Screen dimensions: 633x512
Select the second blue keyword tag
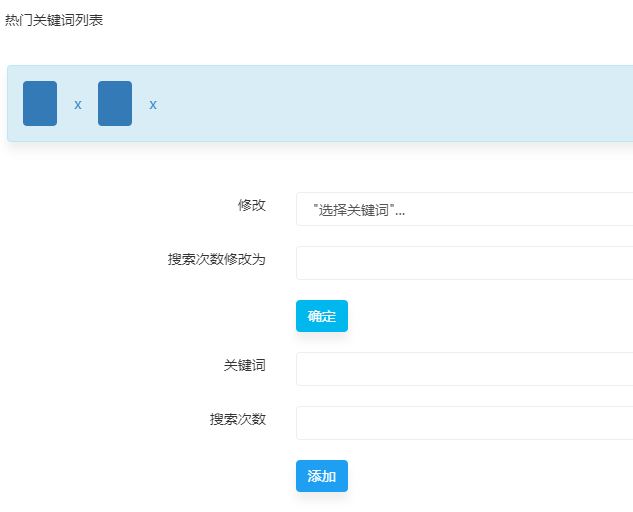pos(115,103)
